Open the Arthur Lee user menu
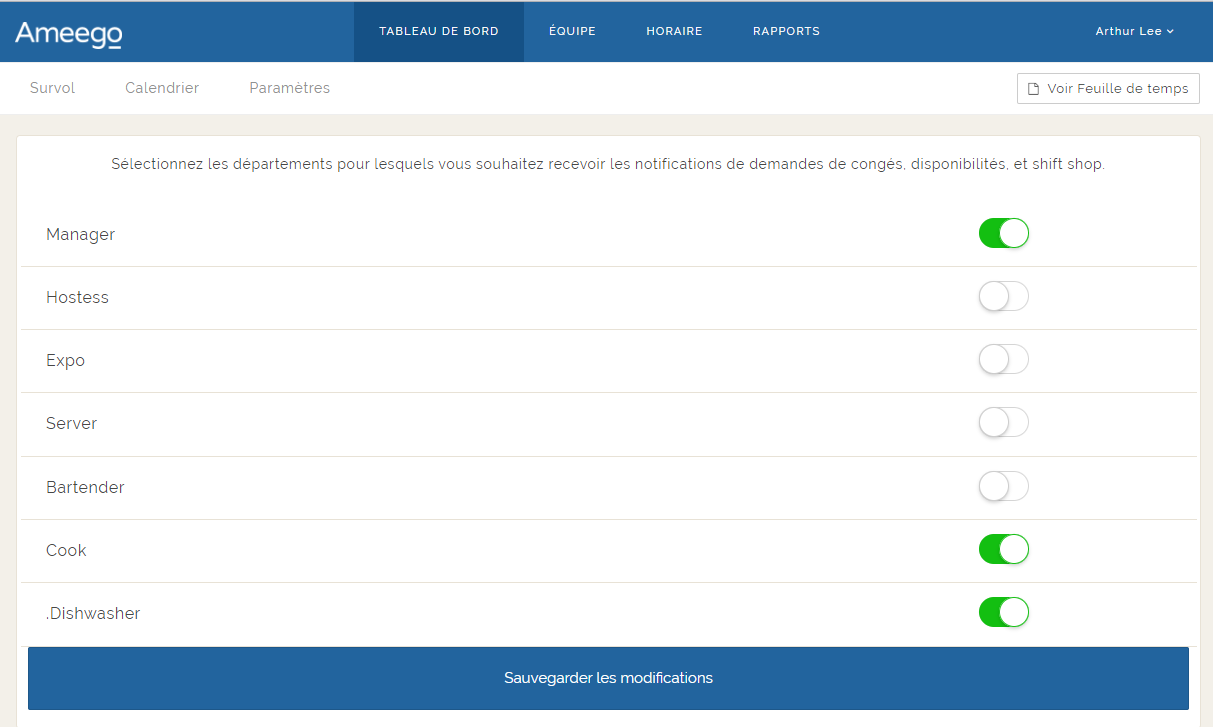1213x727 pixels. [1134, 31]
